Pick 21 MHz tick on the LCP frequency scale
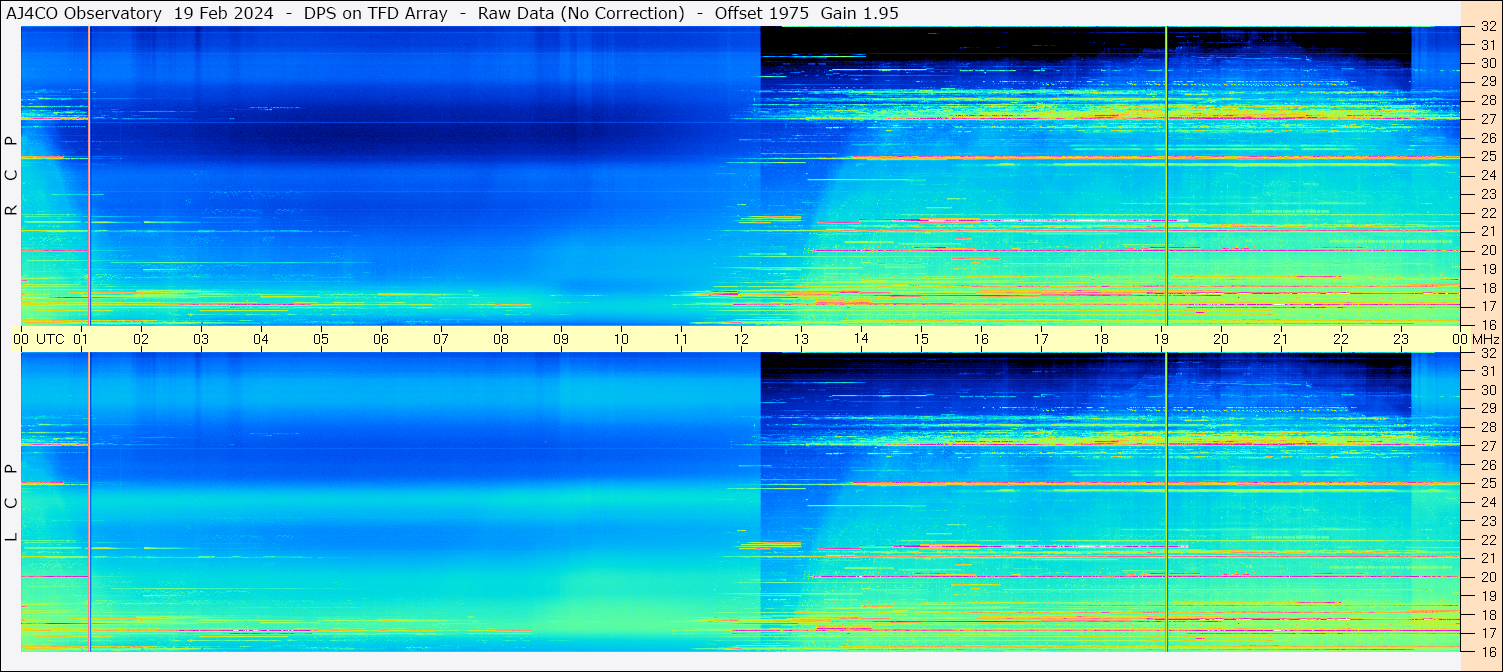Viewport: 1503px width, 672px height. pos(1487,558)
